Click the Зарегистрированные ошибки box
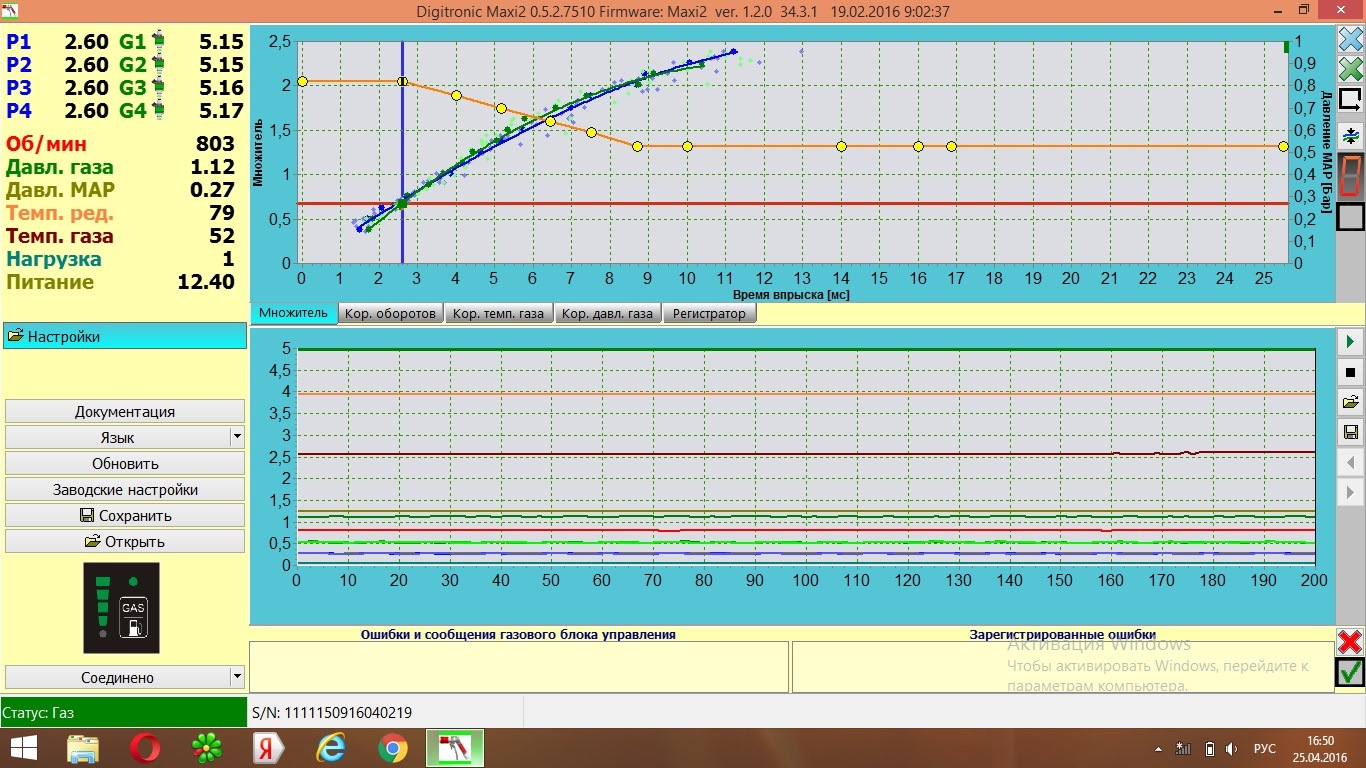This screenshot has width=1366, height=768. (x=1062, y=666)
